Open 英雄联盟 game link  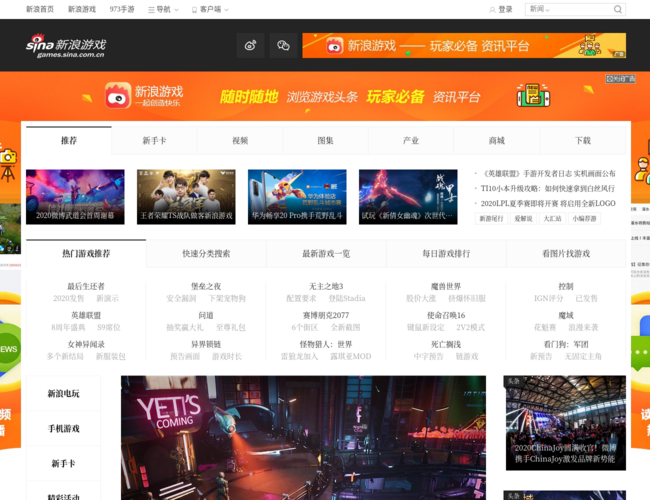86,315
